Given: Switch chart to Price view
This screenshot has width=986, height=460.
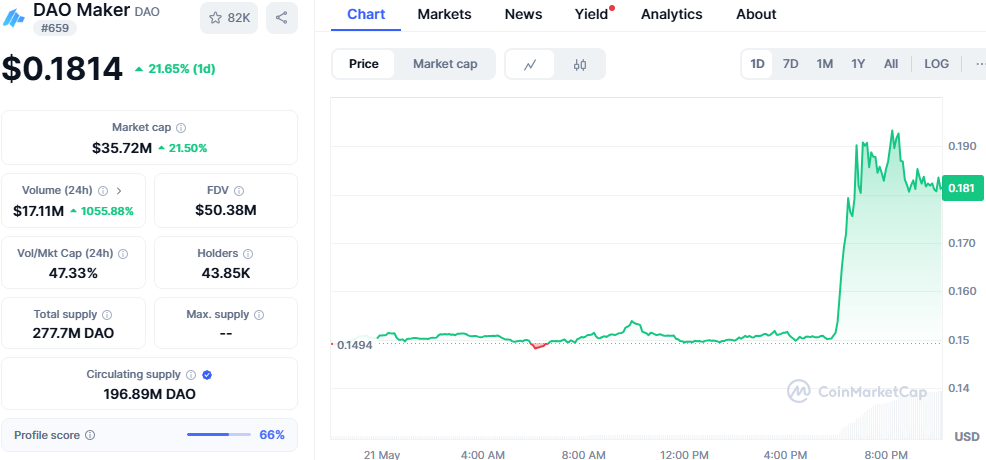Looking at the screenshot, I should (364, 64).
